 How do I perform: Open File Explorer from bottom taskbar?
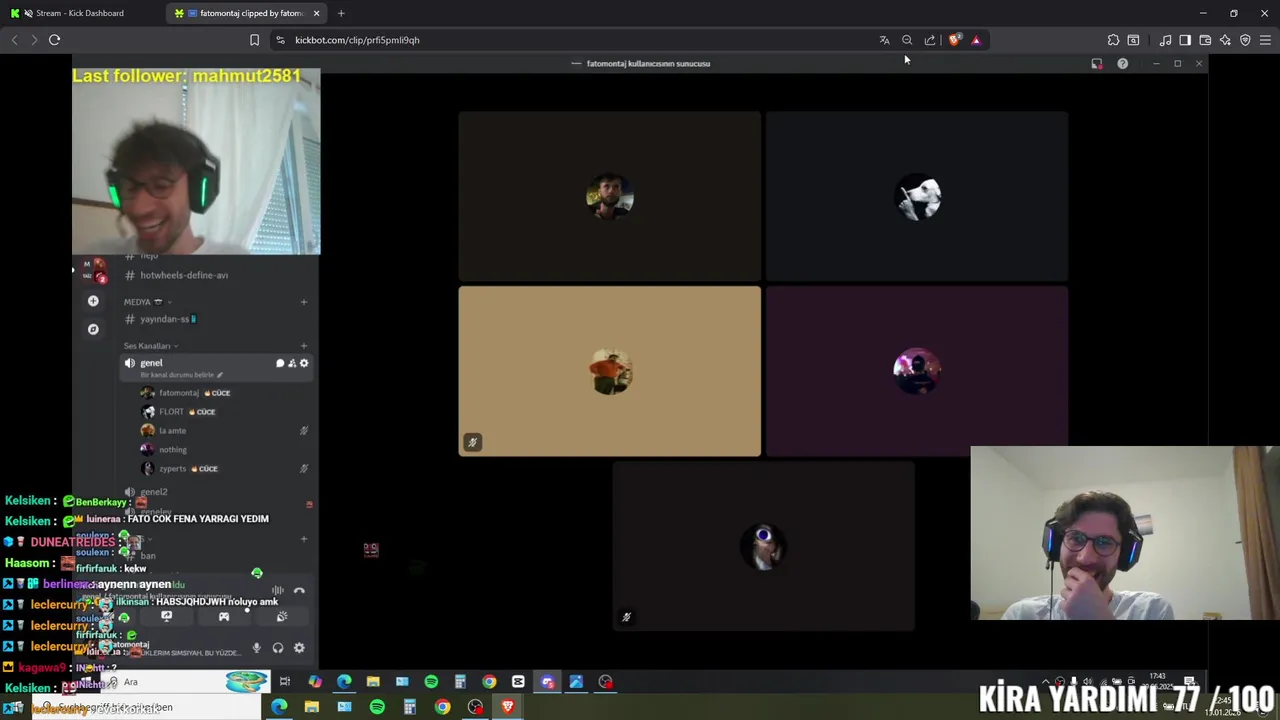[312, 707]
